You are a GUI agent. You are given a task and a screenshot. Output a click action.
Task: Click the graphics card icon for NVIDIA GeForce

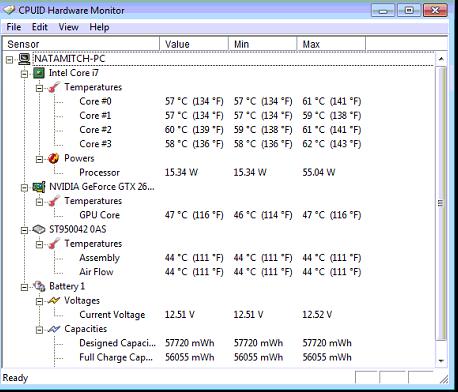pyautogui.click(x=39, y=187)
